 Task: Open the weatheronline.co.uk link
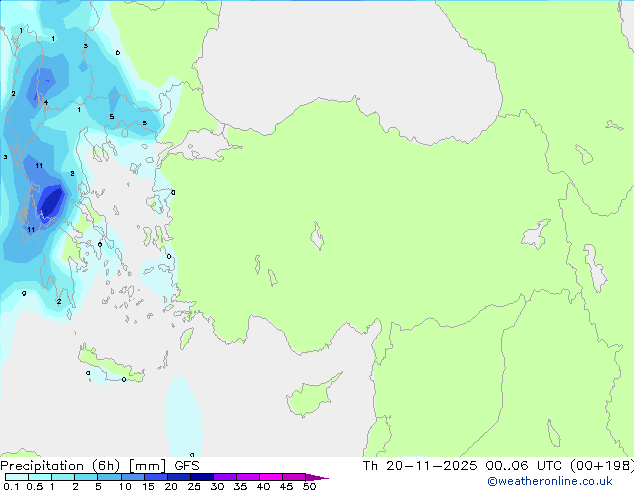pos(550,481)
